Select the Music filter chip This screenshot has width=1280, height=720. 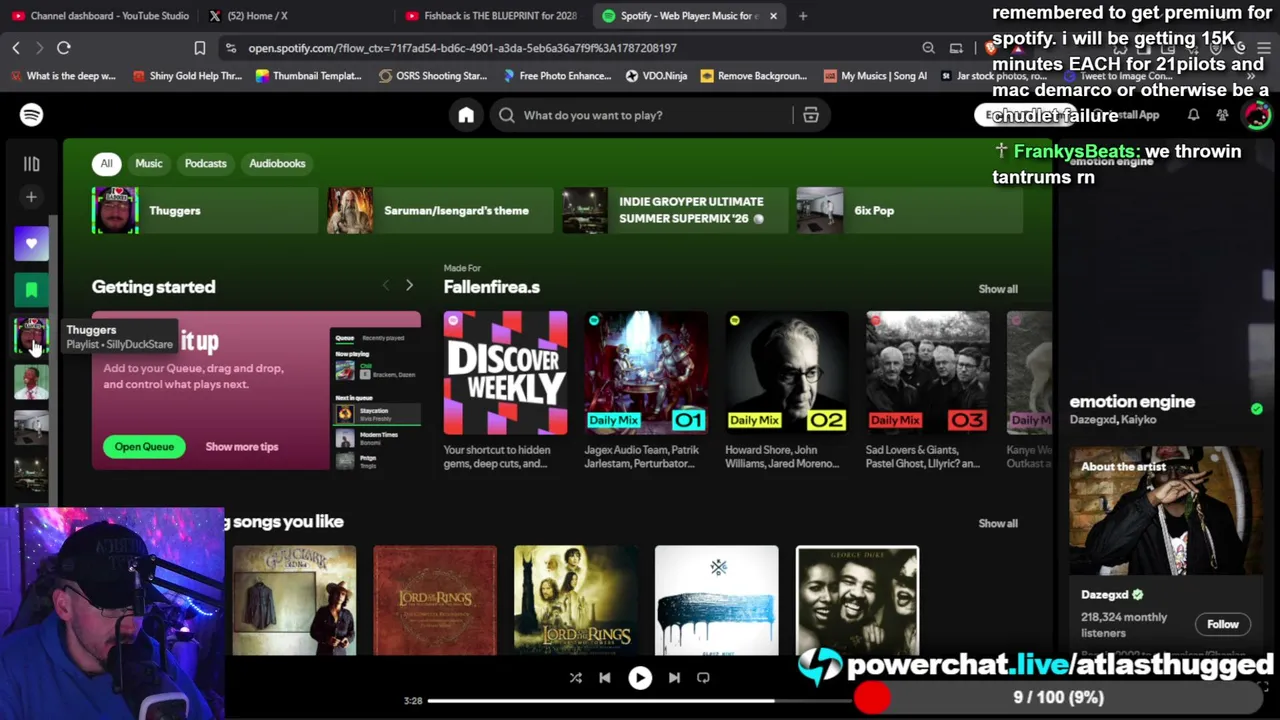pos(149,163)
